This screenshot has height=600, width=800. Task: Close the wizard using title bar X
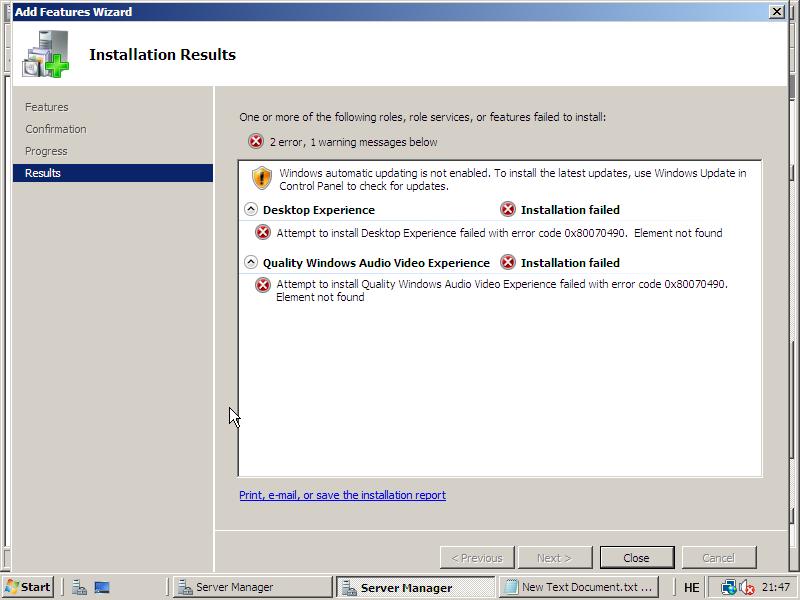777,11
